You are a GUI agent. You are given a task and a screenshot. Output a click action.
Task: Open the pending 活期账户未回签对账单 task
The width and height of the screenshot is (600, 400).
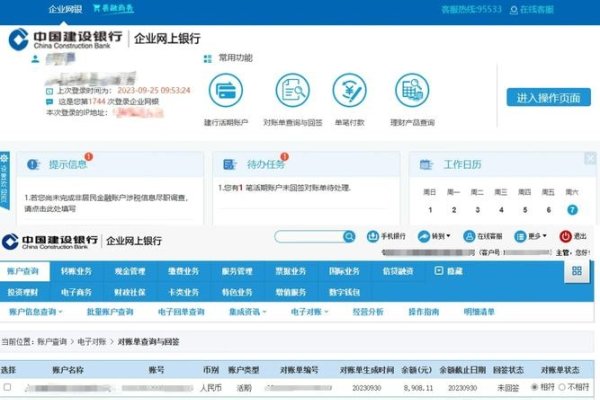pyautogui.click(x=284, y=188)
